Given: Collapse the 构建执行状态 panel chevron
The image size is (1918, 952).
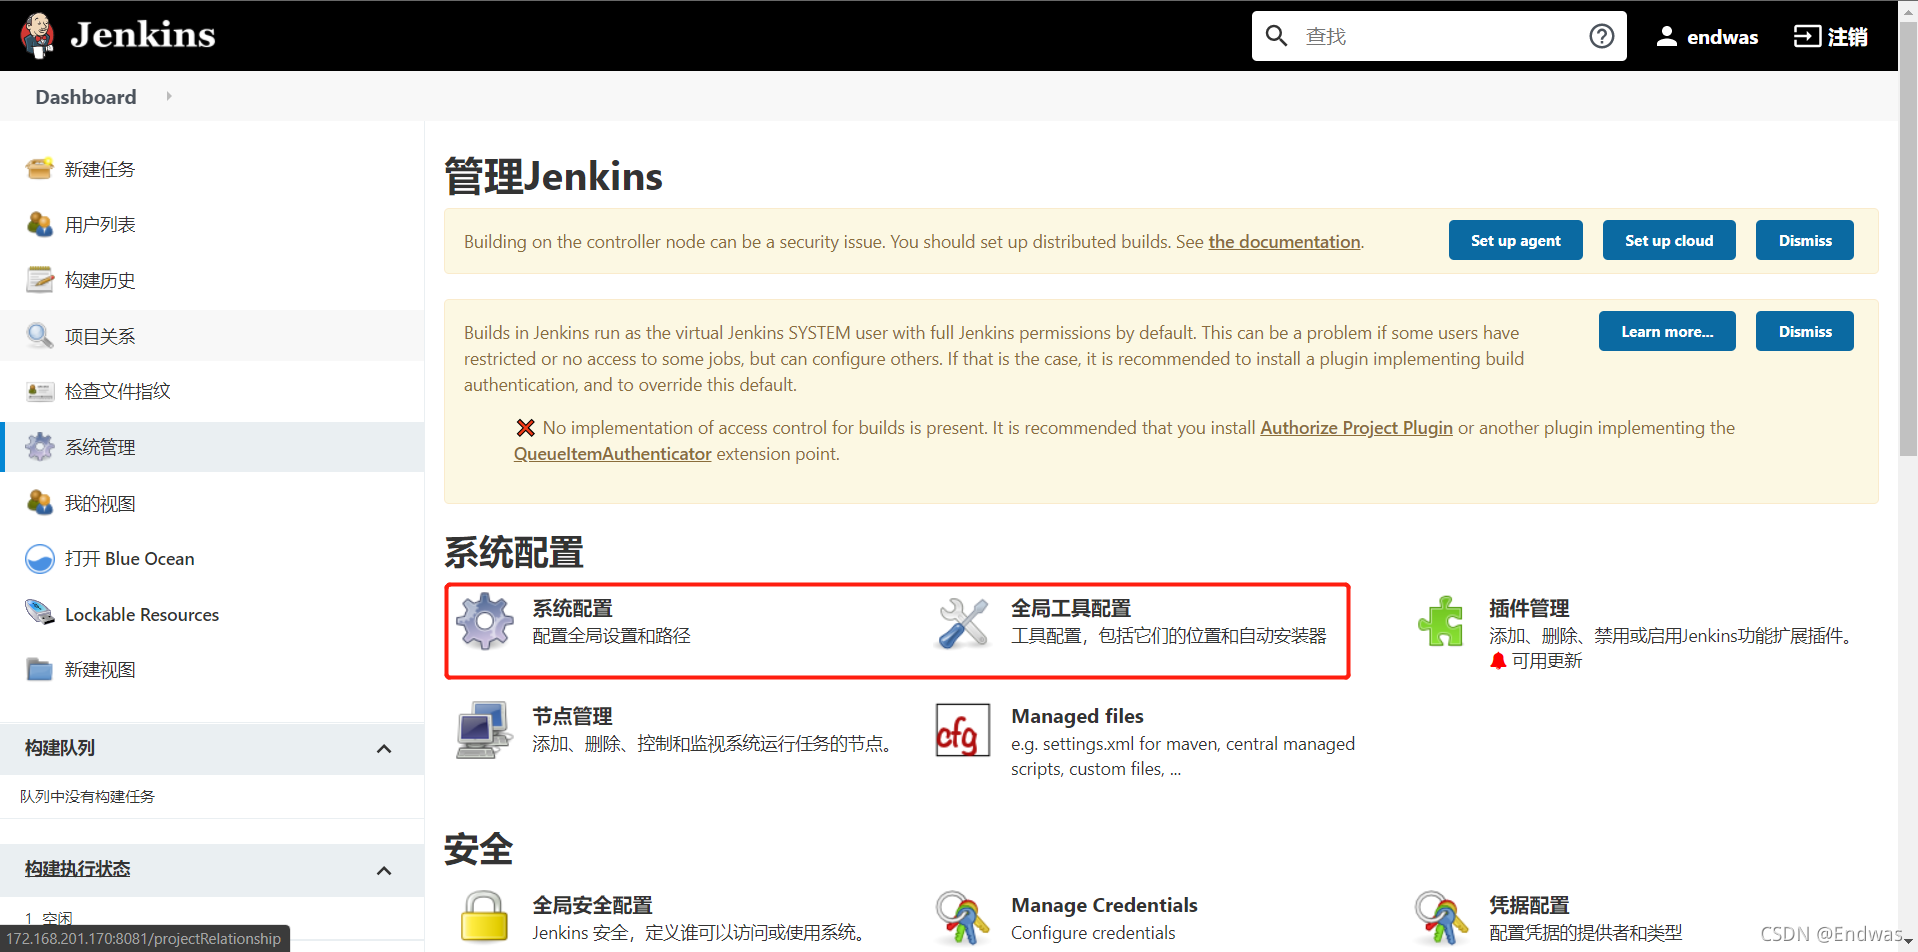Looking at the screenshot, I should (384, 871).
